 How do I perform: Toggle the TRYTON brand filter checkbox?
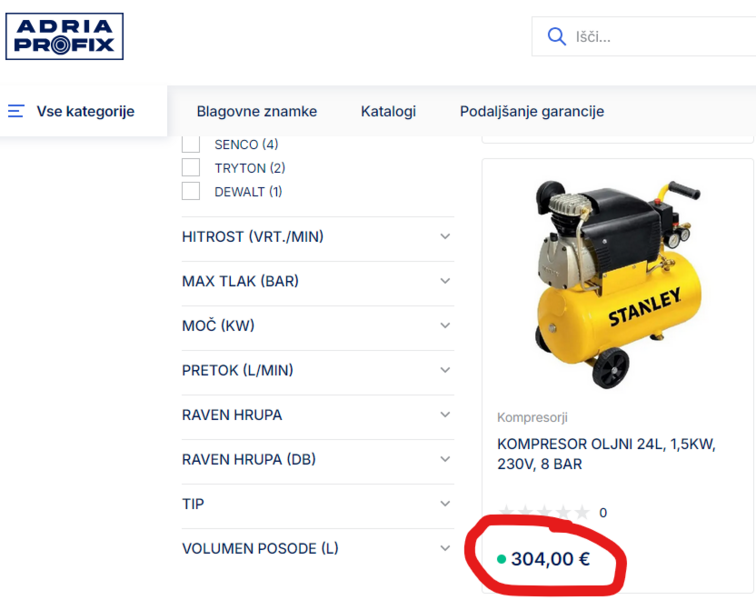(191, 168)
